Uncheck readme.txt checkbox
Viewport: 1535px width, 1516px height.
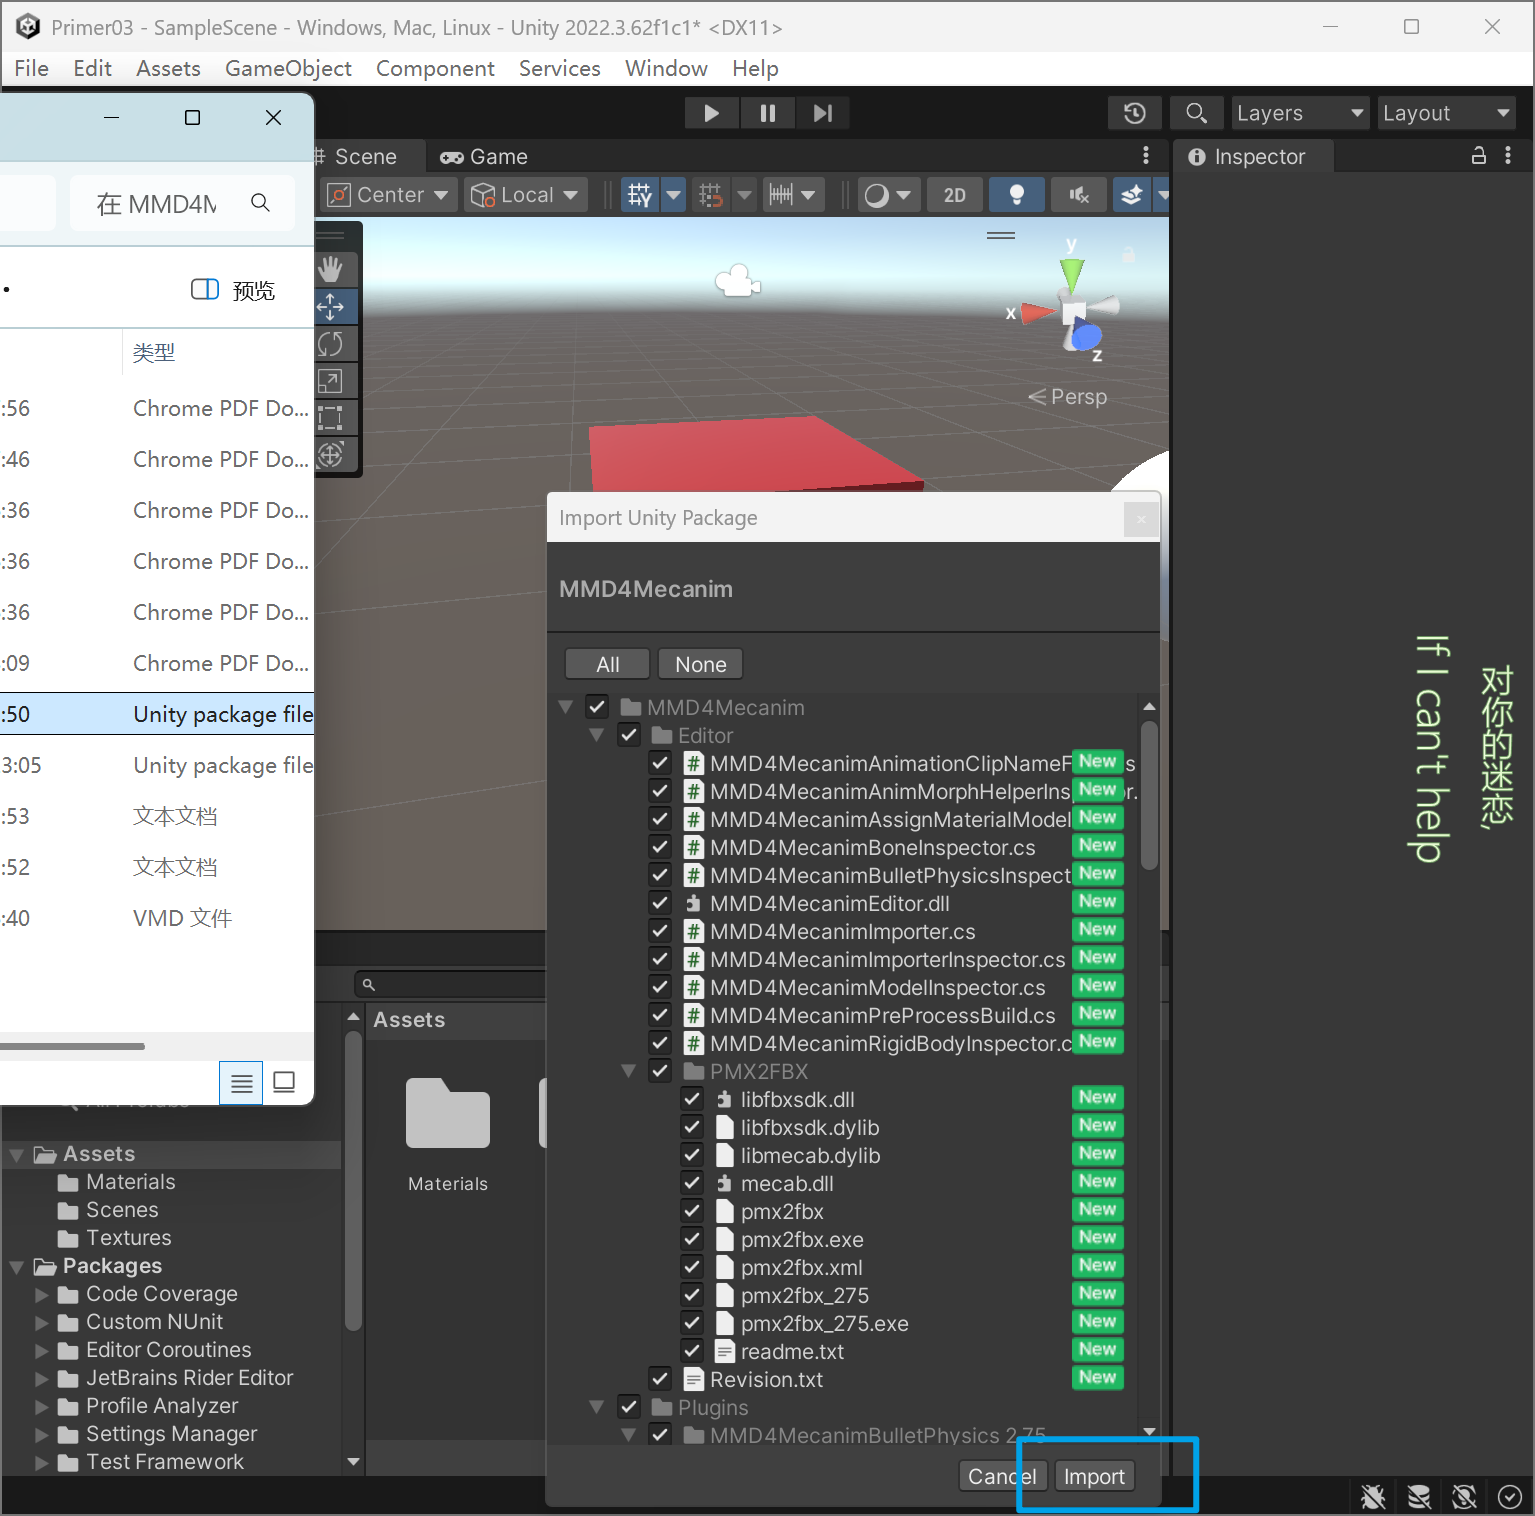[x=692, y=1351]
